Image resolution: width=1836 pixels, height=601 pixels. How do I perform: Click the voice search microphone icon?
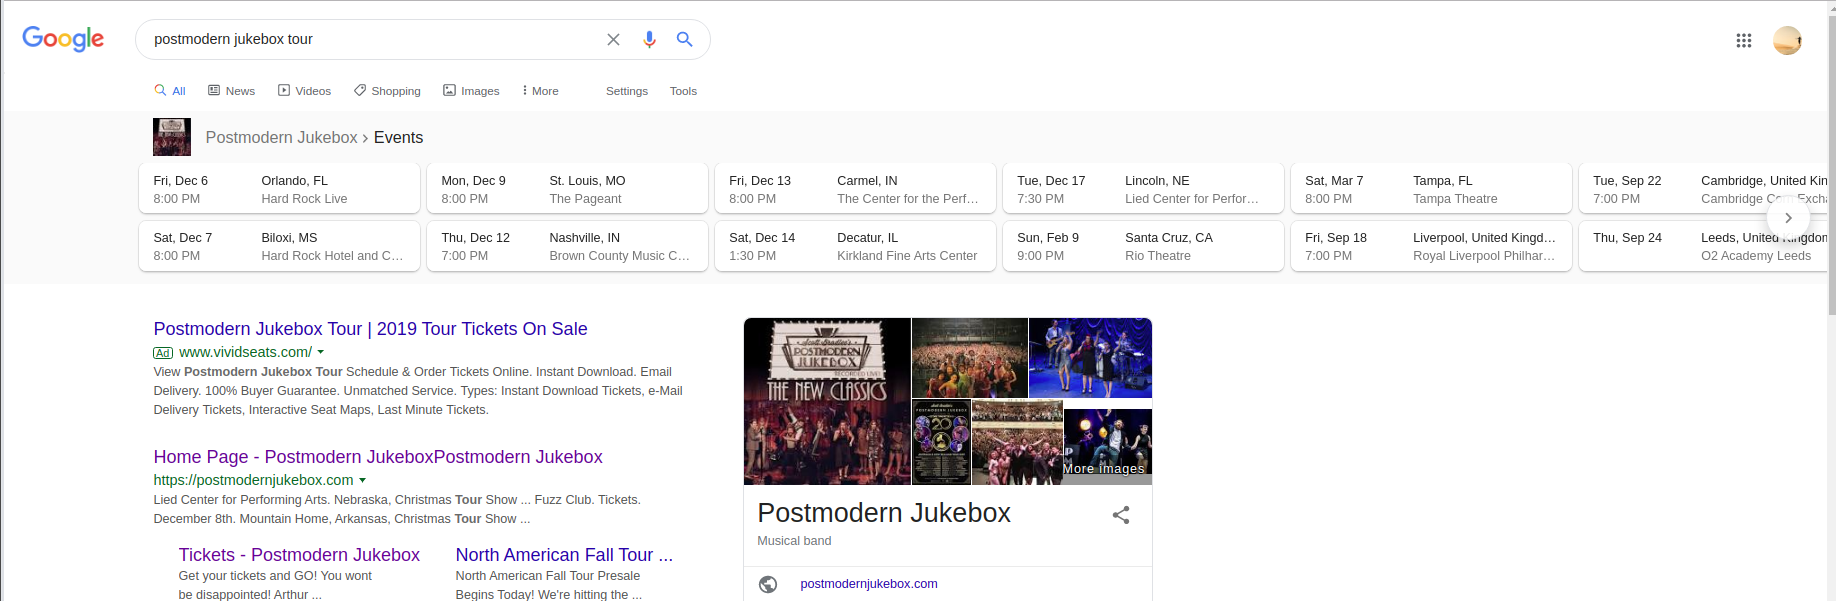(x=649, y=39)
